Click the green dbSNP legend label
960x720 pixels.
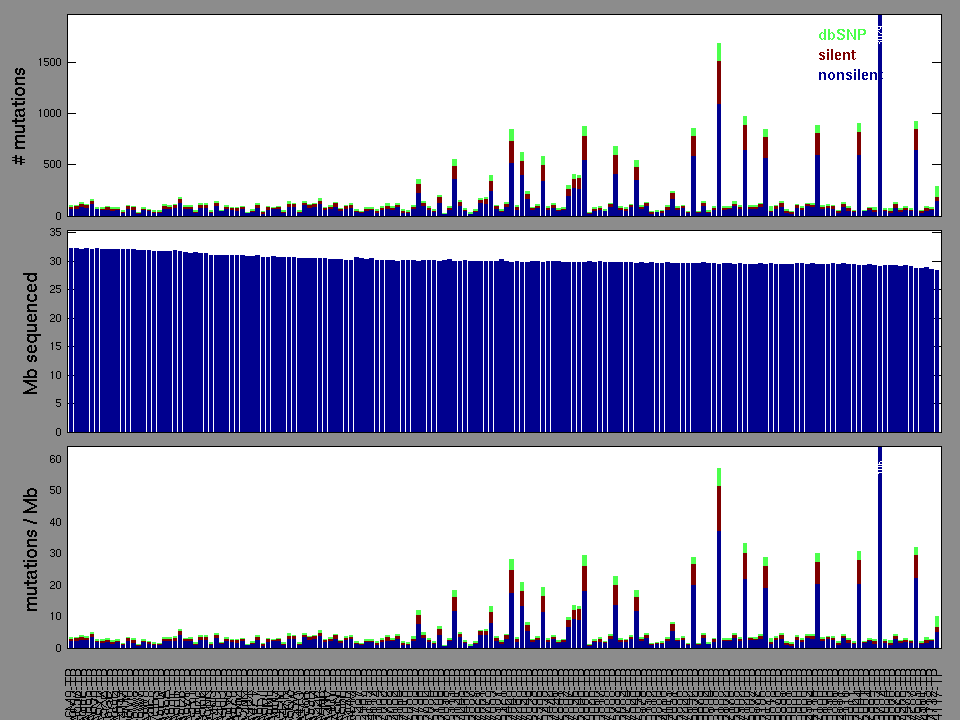tap(842, 35)
